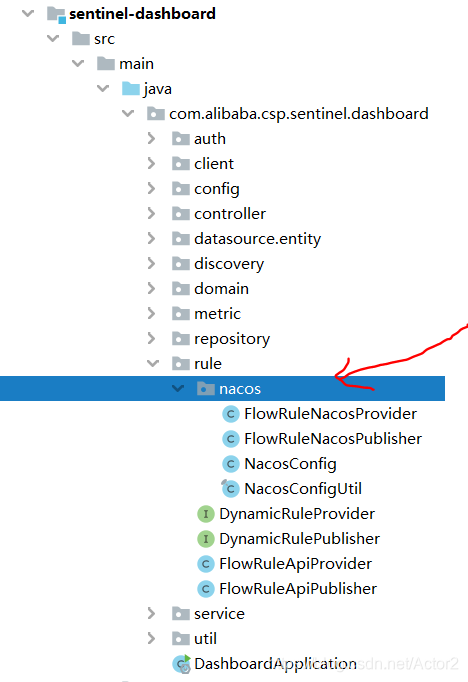Screen dimensions: 468x682
Task: Select the nacos package label
Action: pyautogui.click(x=240, y=389)
